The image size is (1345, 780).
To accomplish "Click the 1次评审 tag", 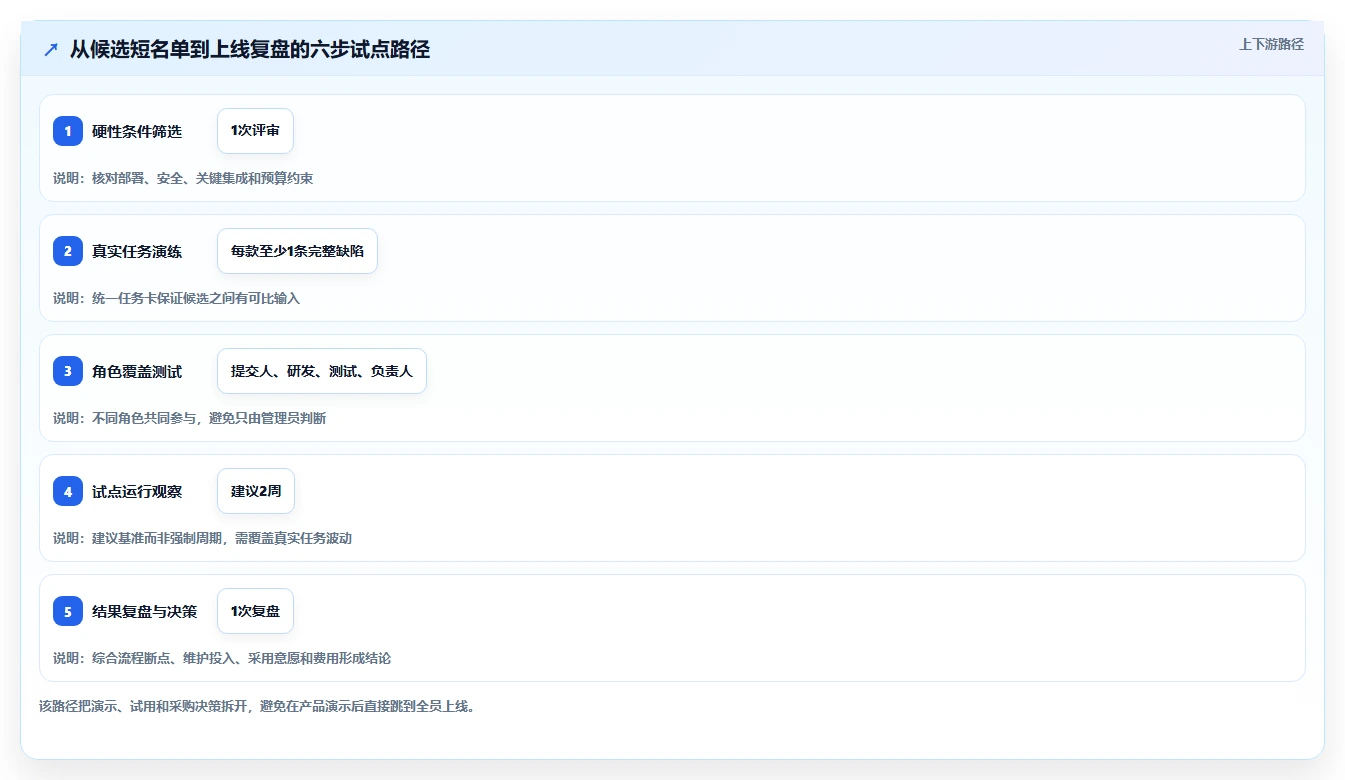I will [255, 131].
